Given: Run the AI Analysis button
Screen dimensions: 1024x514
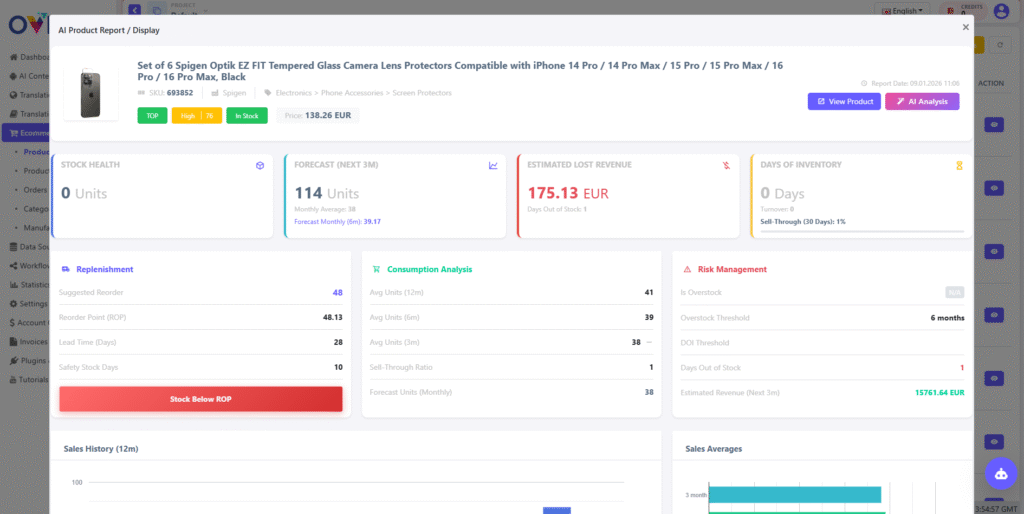Looking at the screenshot, I should click(921, 101).
